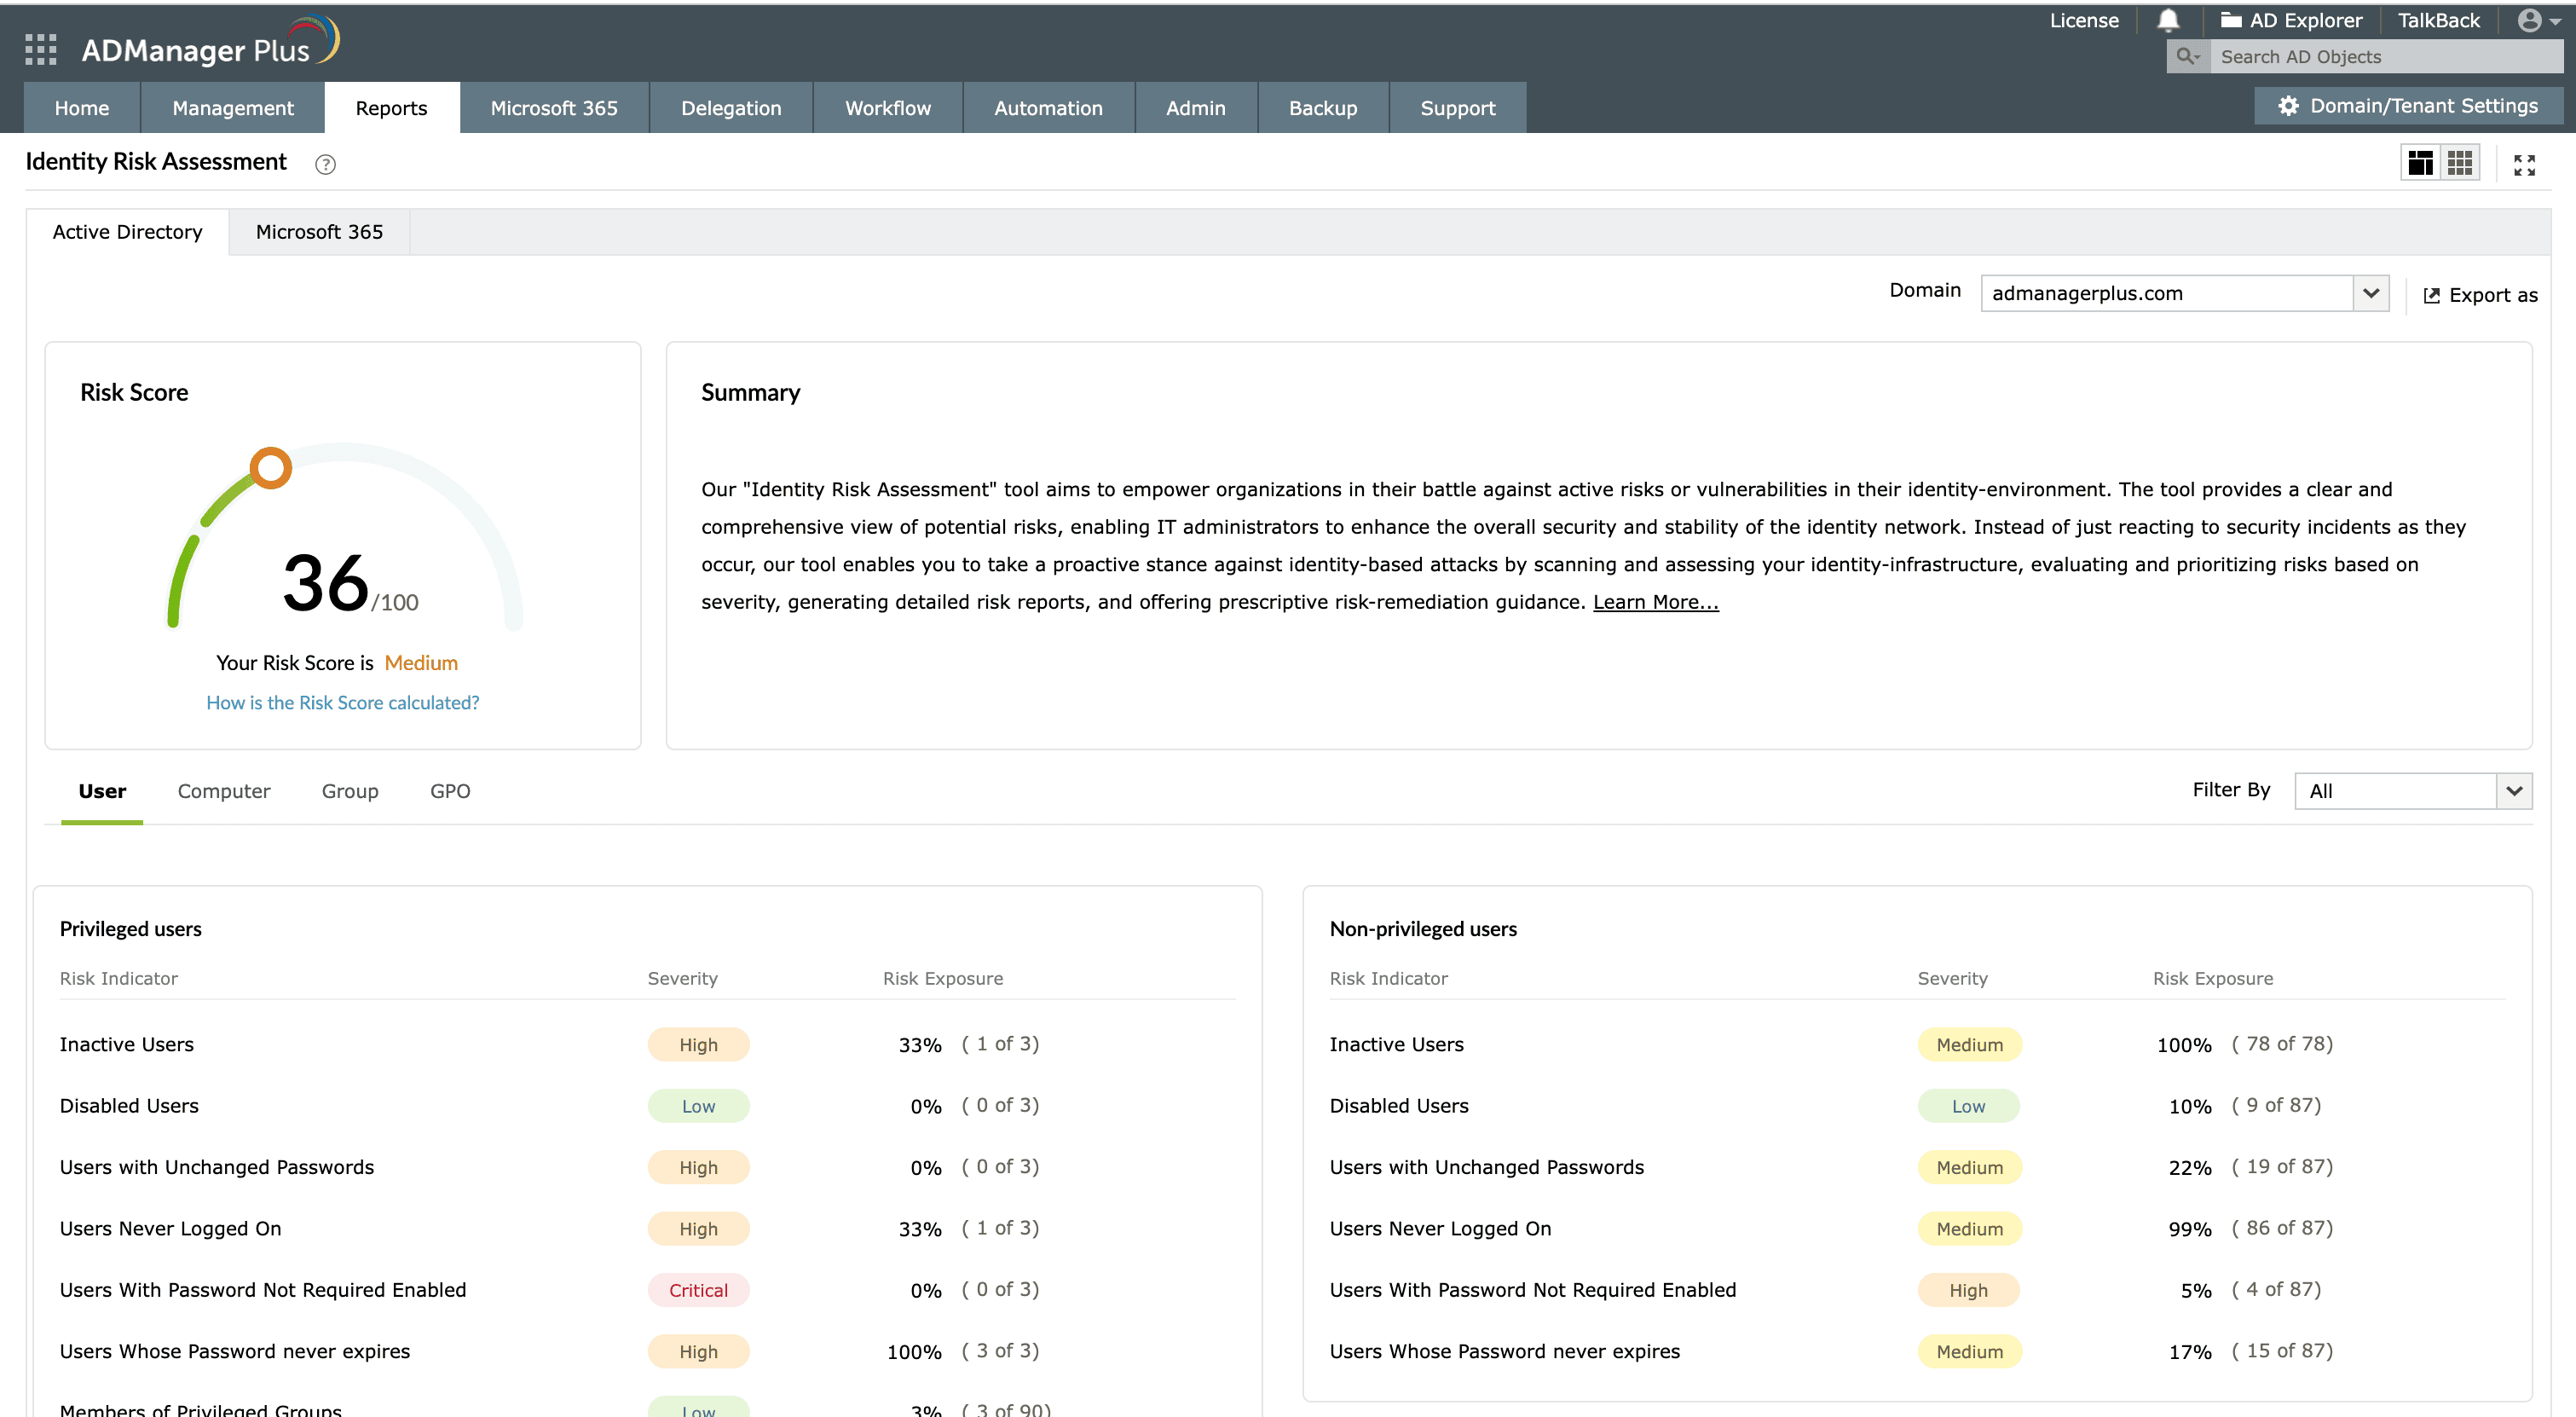The image size is (2576, 1417).
Task: Click the Learn More link in Summary
Action: 1654,601
